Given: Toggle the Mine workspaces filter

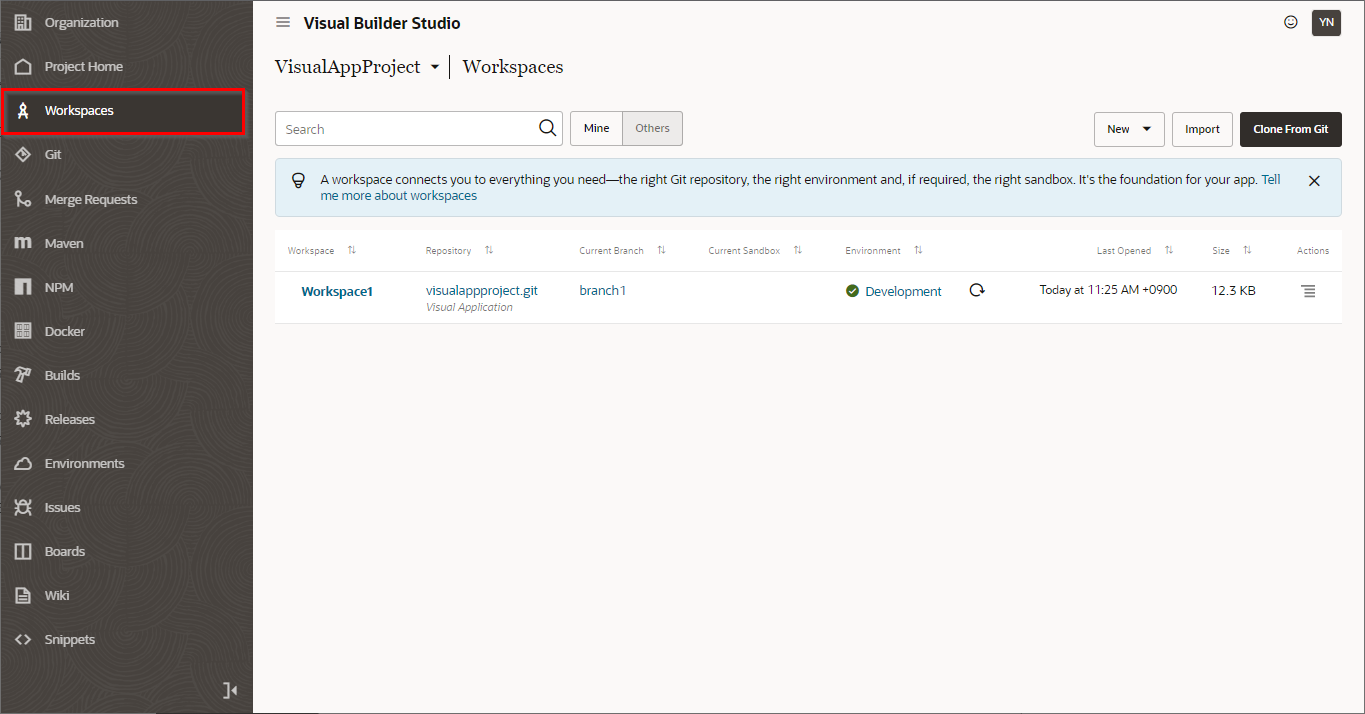Looking at the screenshot, I should click(596, 128).
